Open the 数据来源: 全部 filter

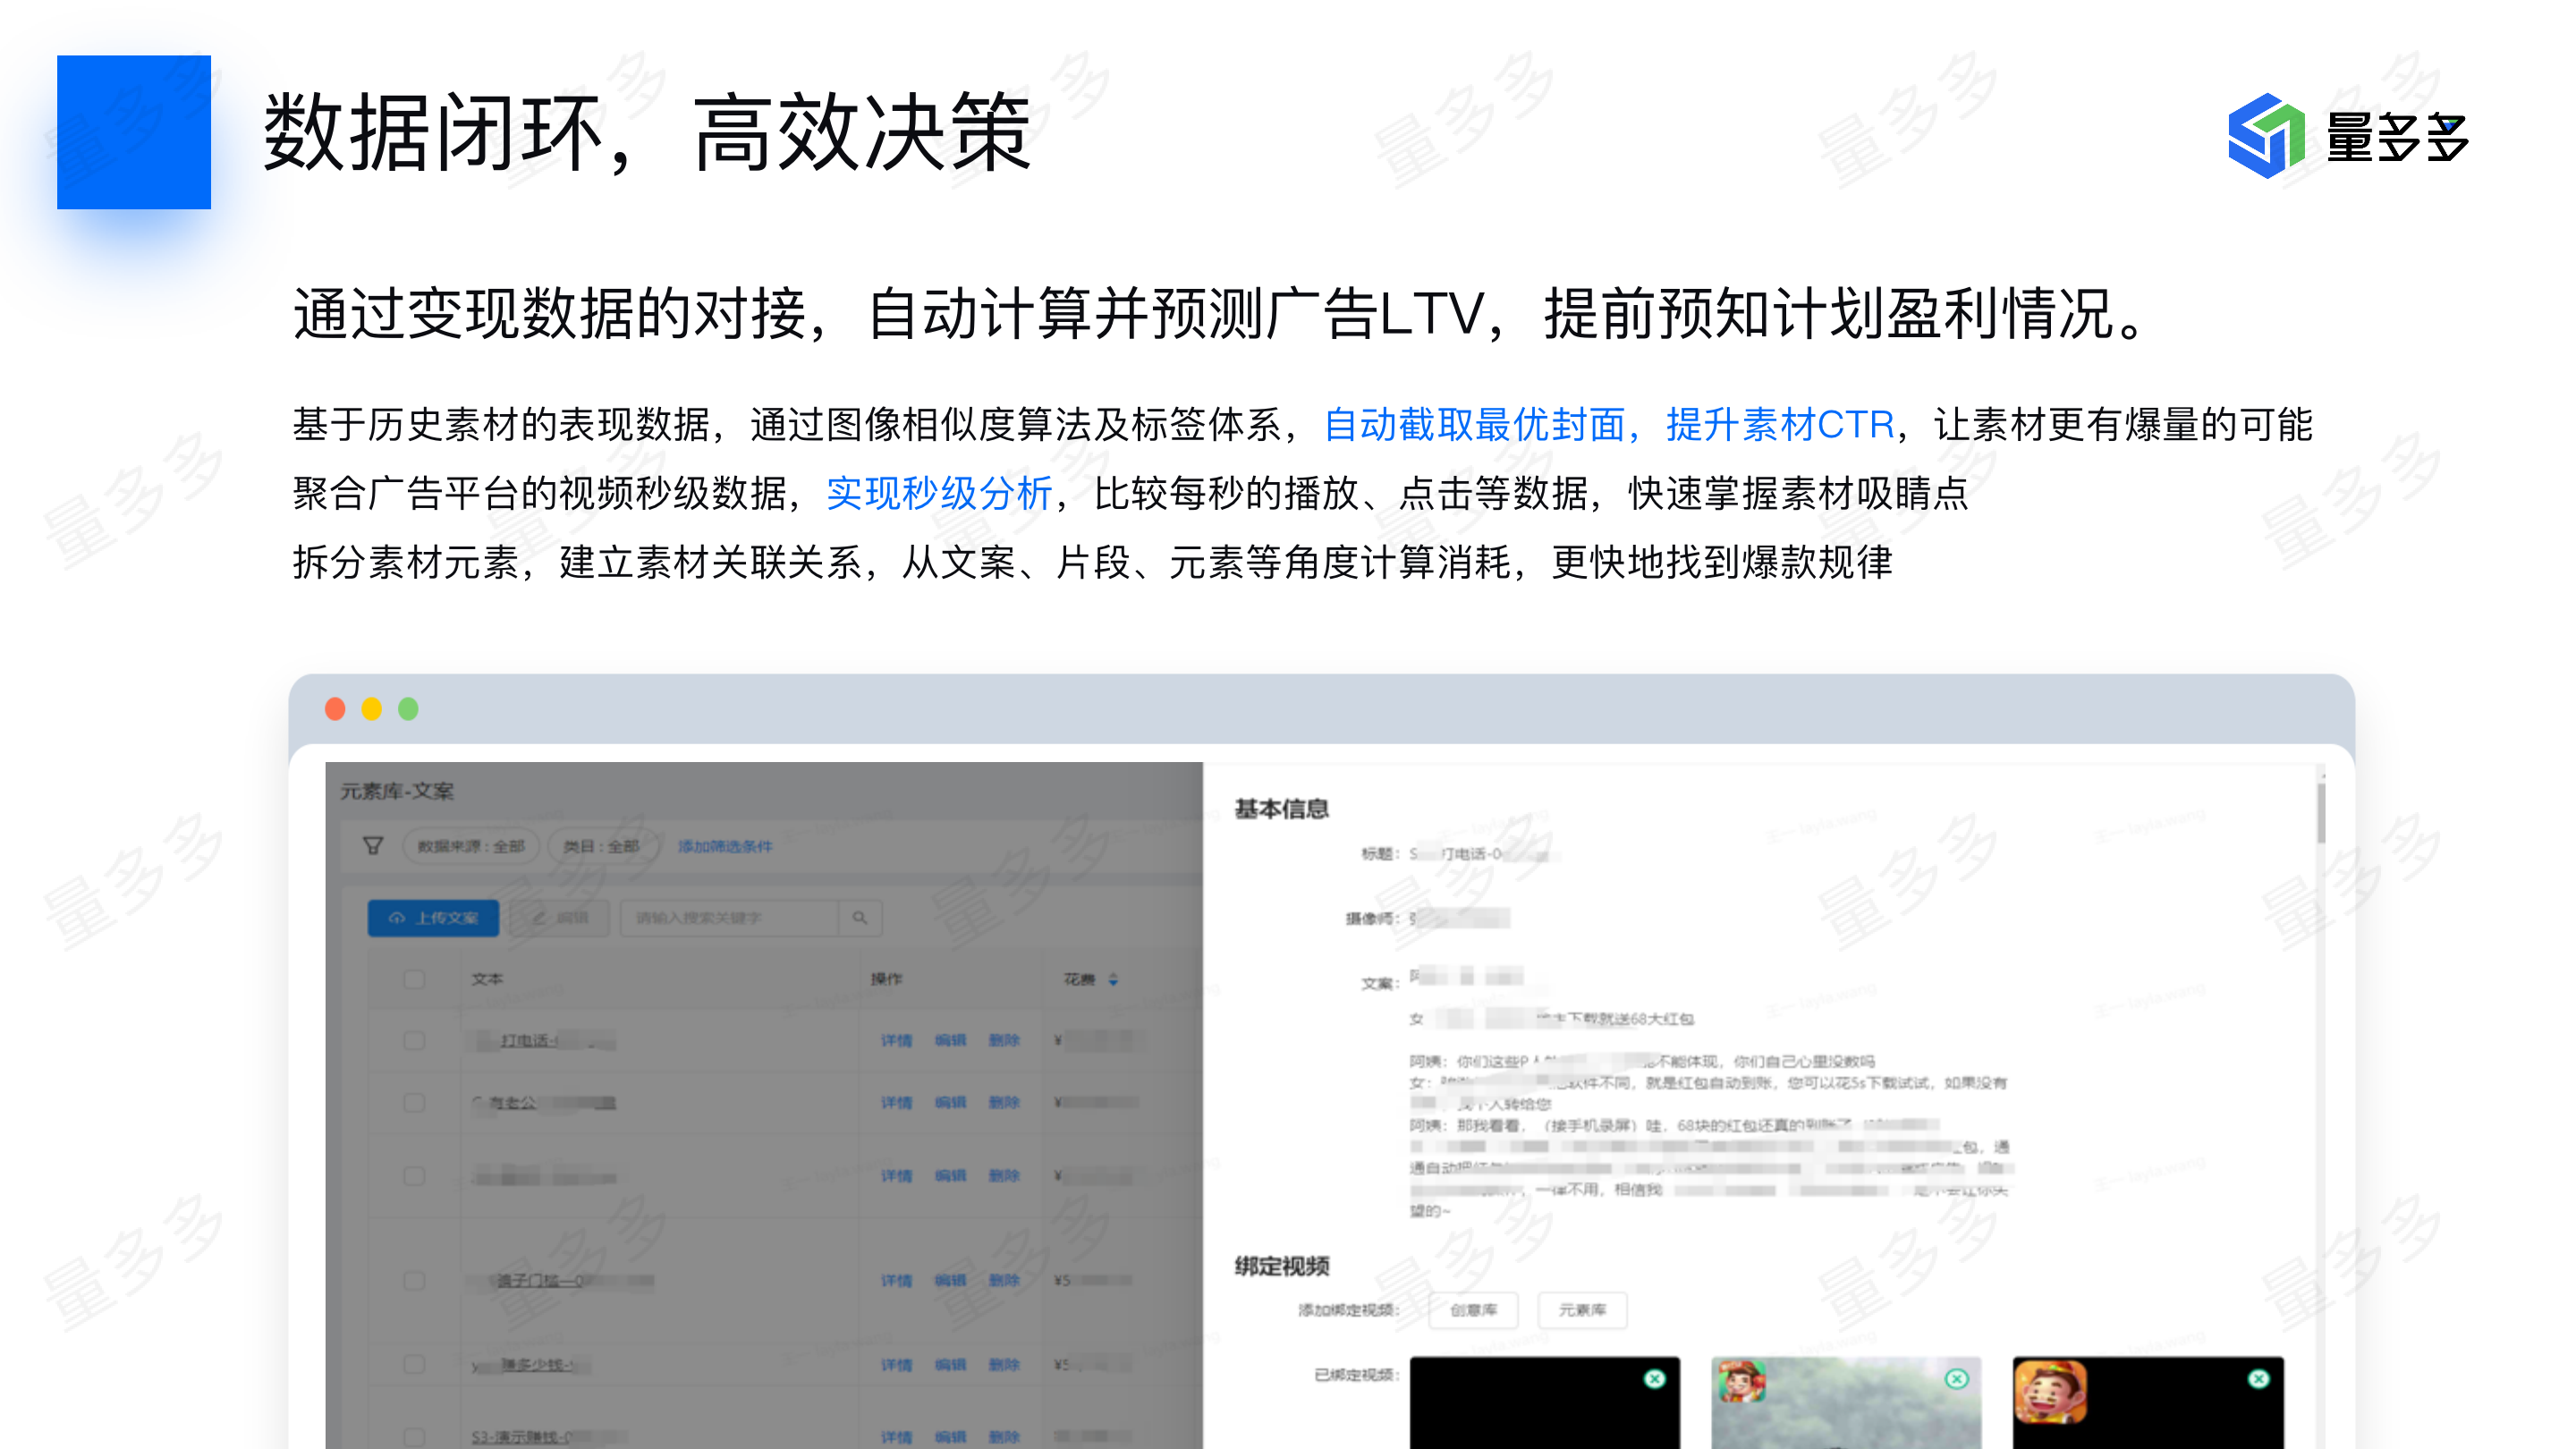471,846
